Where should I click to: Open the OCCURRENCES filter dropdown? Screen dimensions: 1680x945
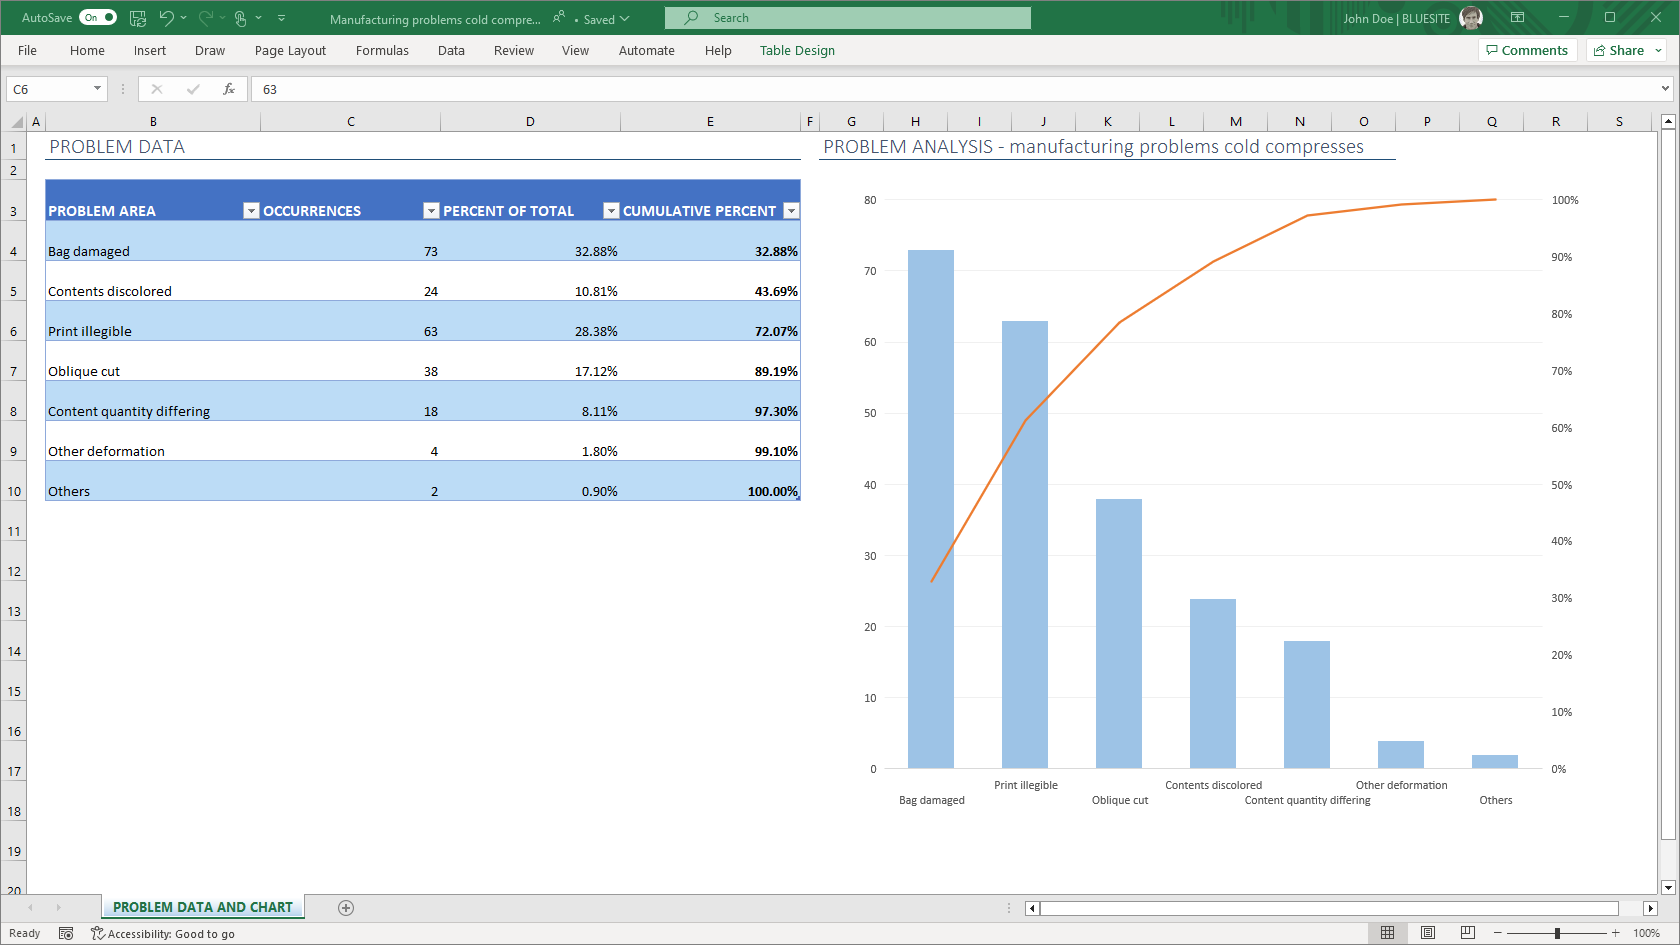pos(431,210)
